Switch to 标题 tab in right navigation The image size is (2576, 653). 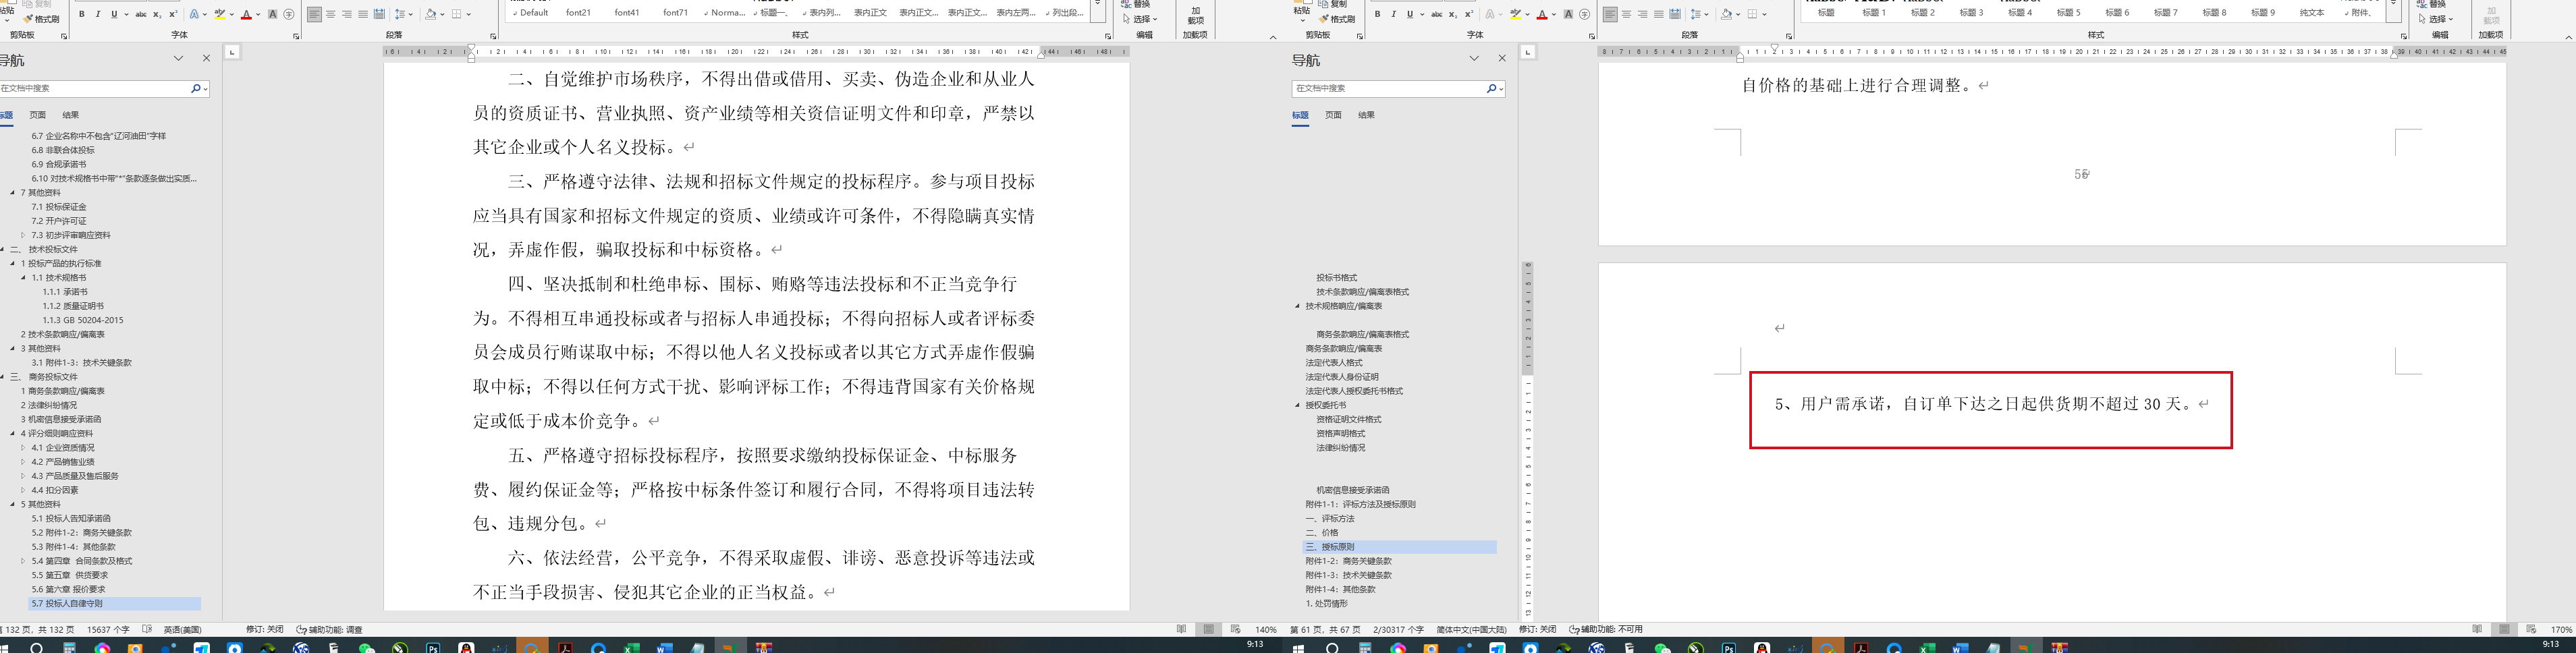pos(1300,115)
